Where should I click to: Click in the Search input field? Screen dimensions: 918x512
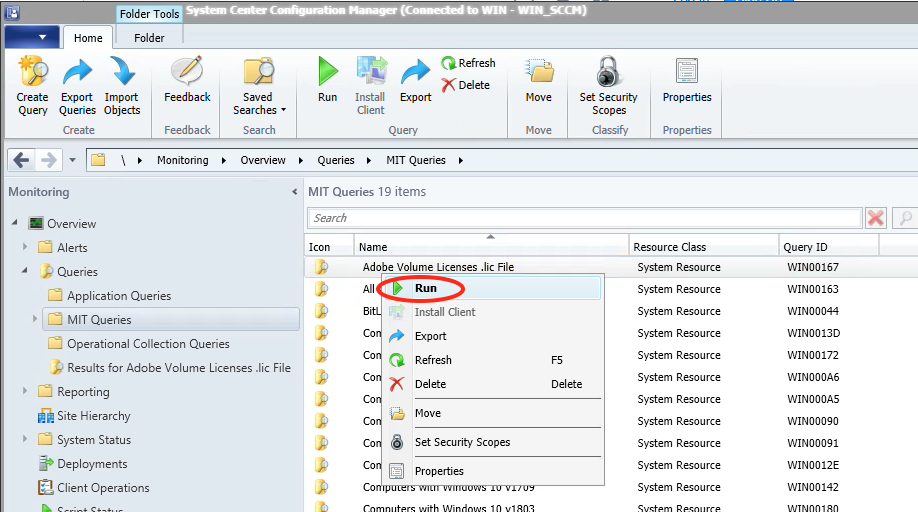tap(584, 218)
